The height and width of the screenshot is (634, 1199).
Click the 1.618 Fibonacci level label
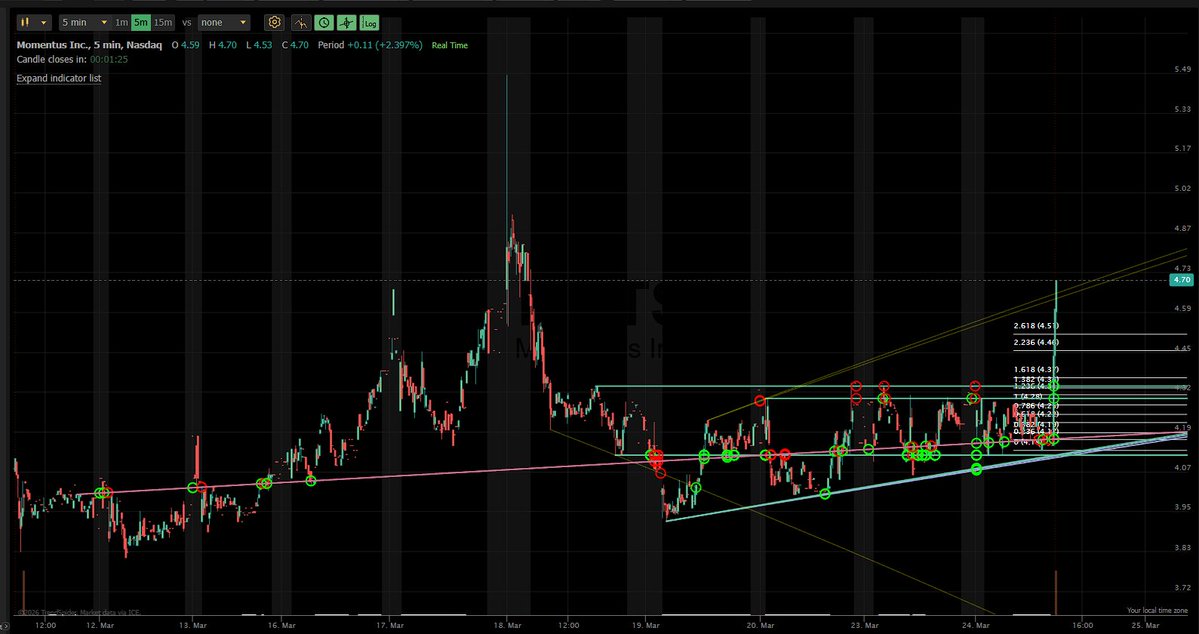[1036, 369]
